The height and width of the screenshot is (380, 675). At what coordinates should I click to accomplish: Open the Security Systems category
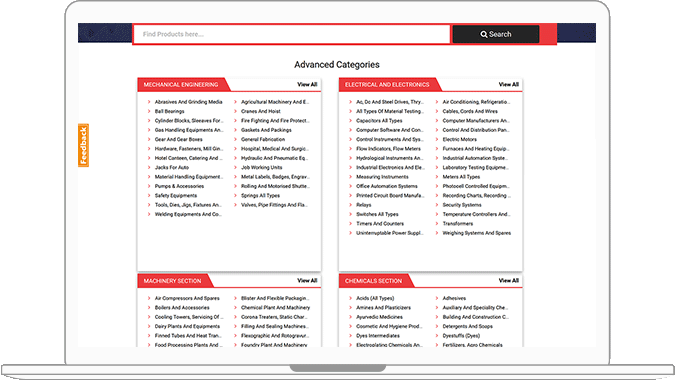pos(462,205)
